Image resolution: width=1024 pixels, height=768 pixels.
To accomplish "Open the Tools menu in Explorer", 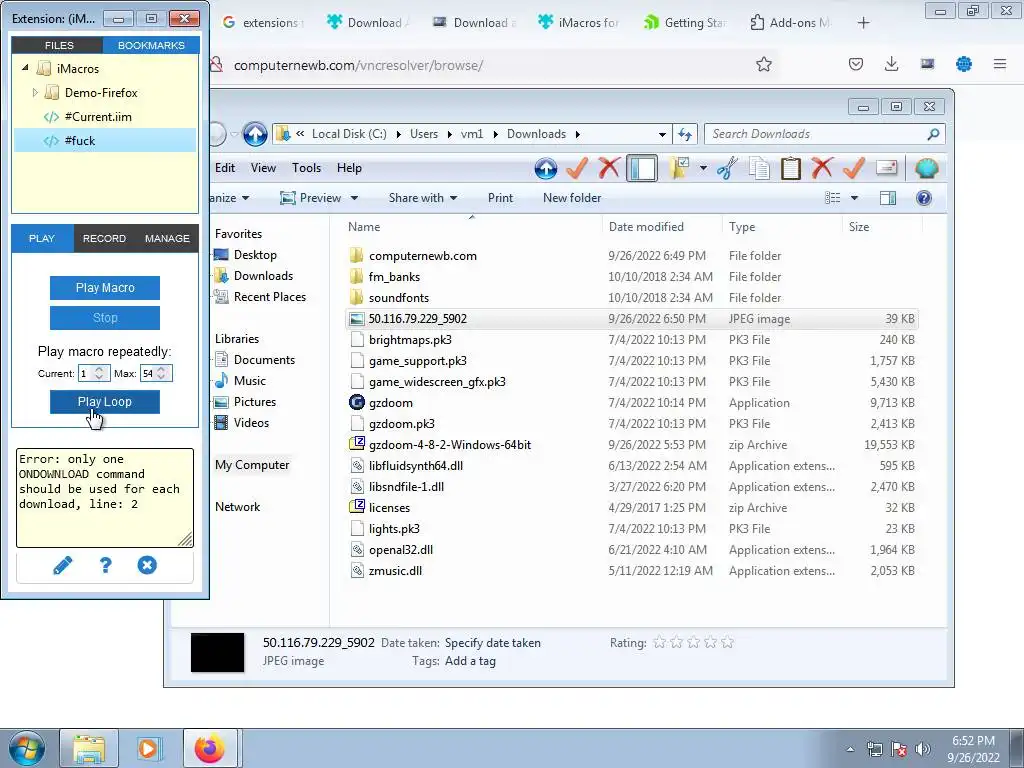I will point(306,168).
